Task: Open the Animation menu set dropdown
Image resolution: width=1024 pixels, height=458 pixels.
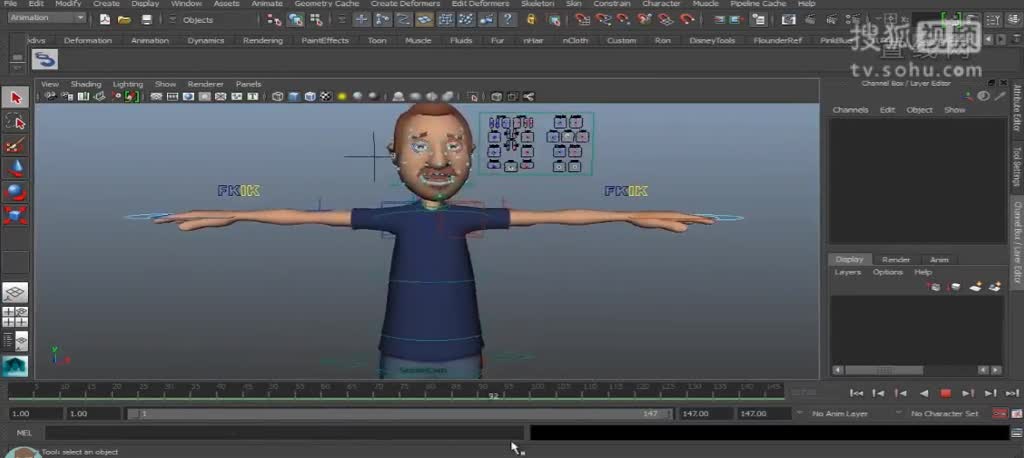Action: (x=46, y=18)
